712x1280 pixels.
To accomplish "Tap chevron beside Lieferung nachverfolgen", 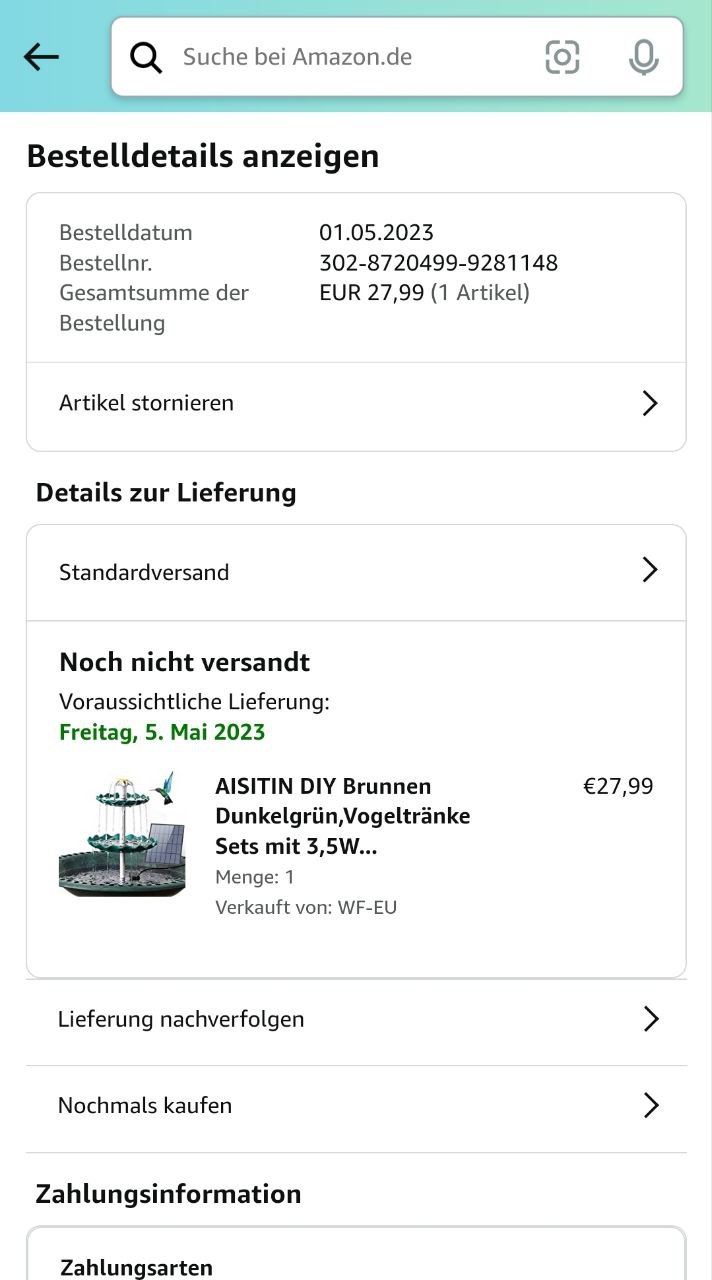I will [x=651, y=1019].
